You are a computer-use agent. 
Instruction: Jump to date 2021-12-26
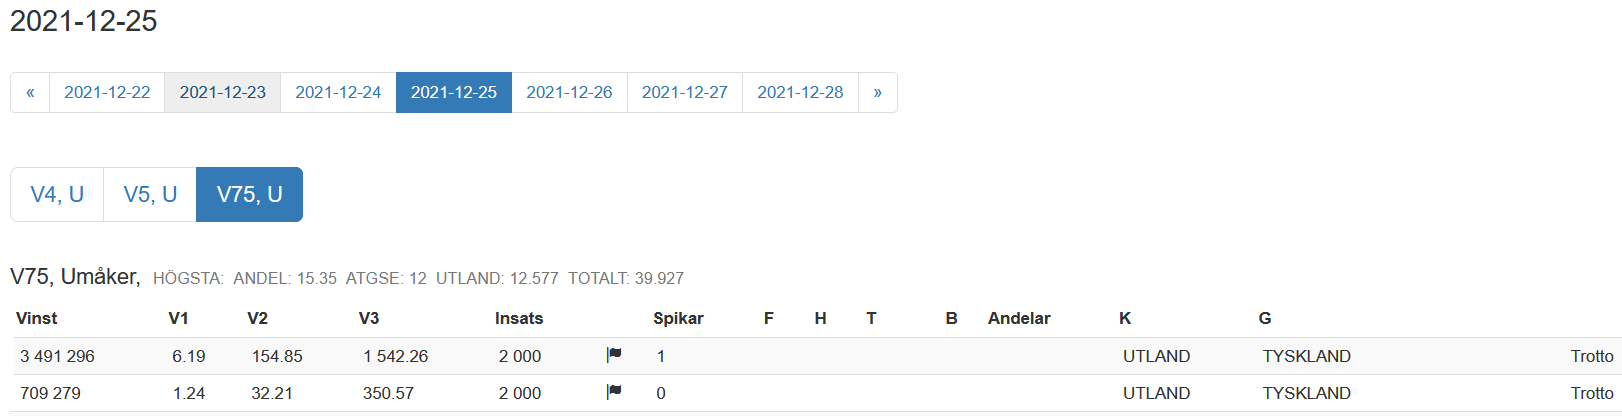pyautogui.click(x=569, y=92)
